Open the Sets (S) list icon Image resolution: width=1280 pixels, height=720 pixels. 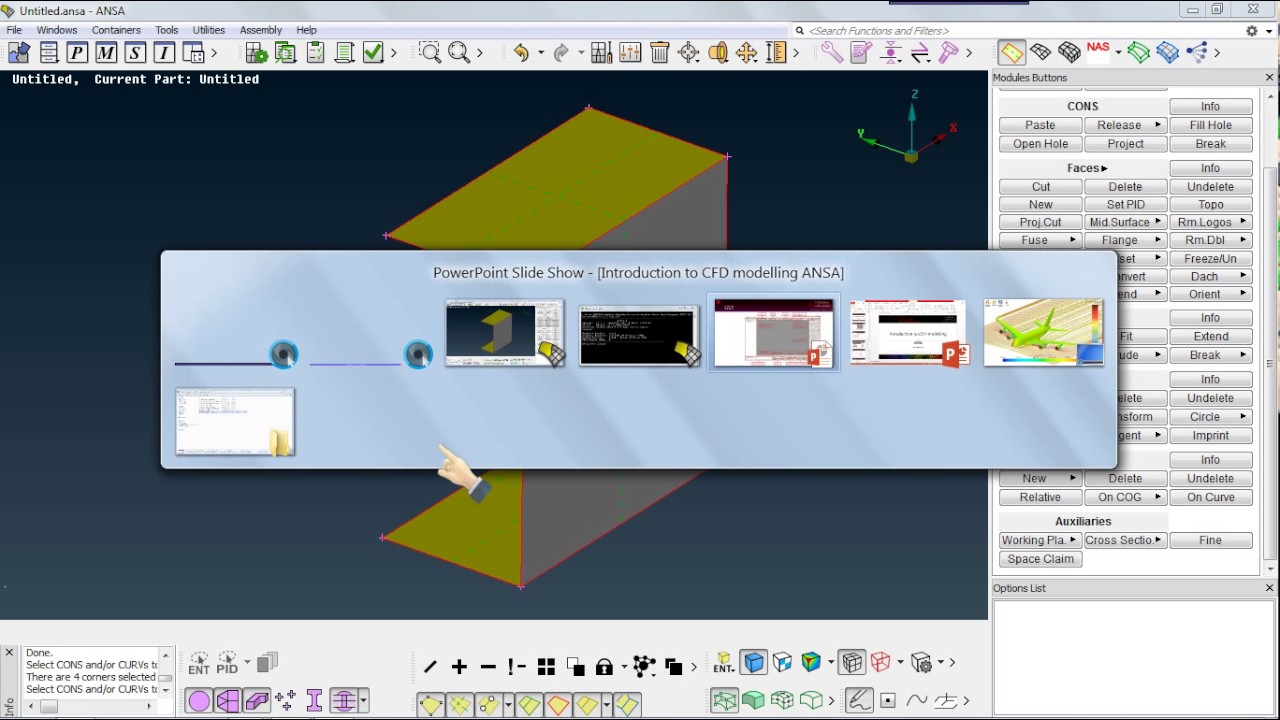[135, 53]
